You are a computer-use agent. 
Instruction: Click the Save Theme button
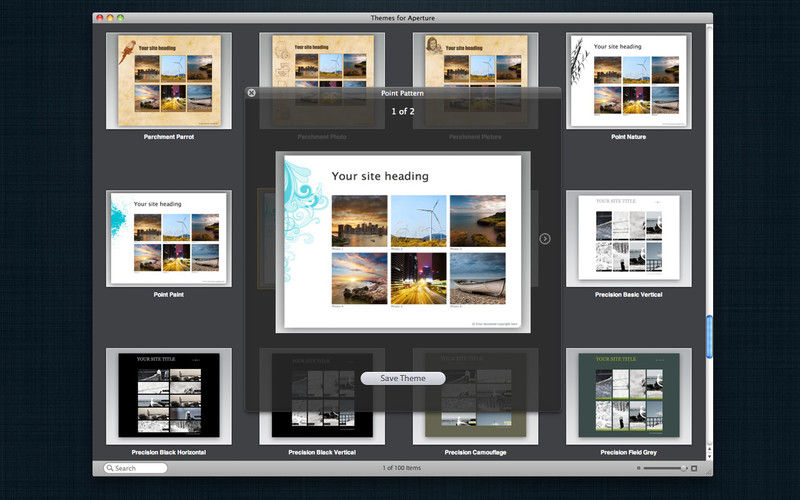403,378
